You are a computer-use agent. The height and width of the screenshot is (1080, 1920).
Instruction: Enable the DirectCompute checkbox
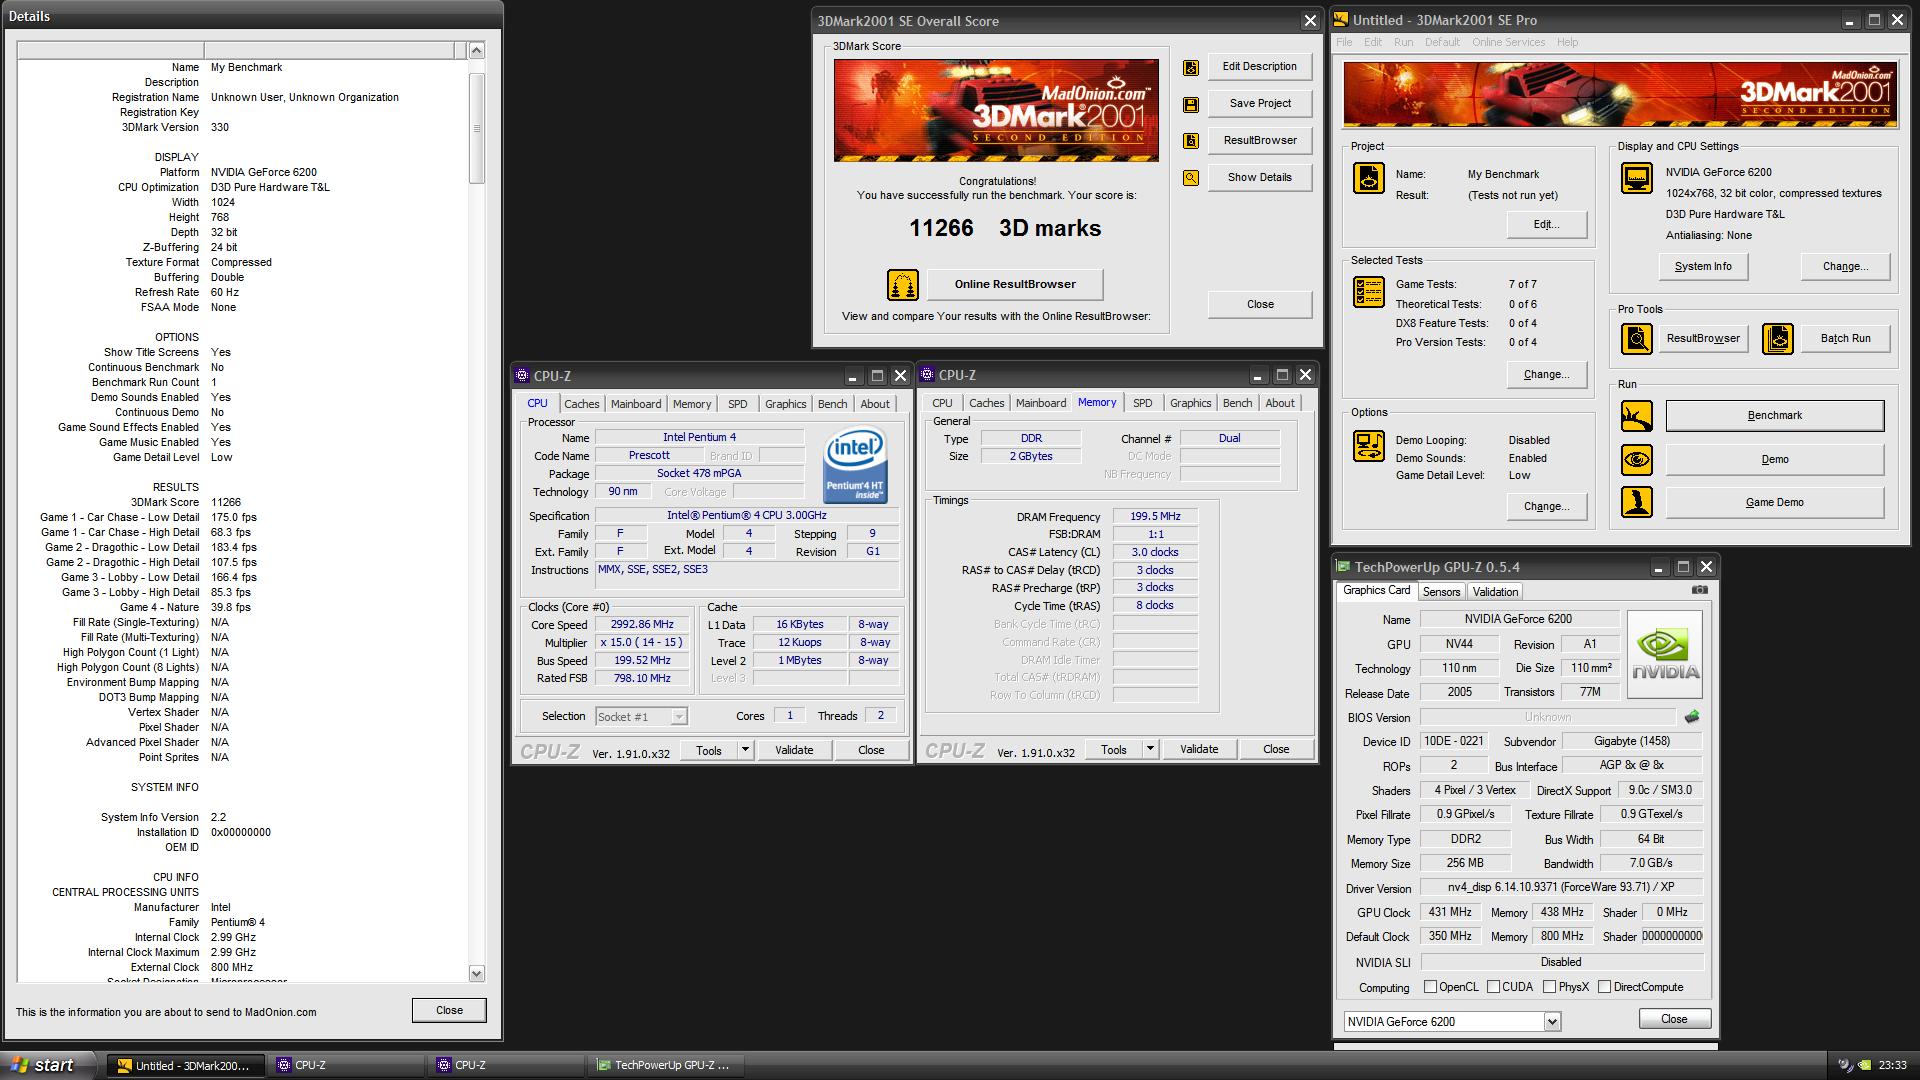[x=1604, y=987]
